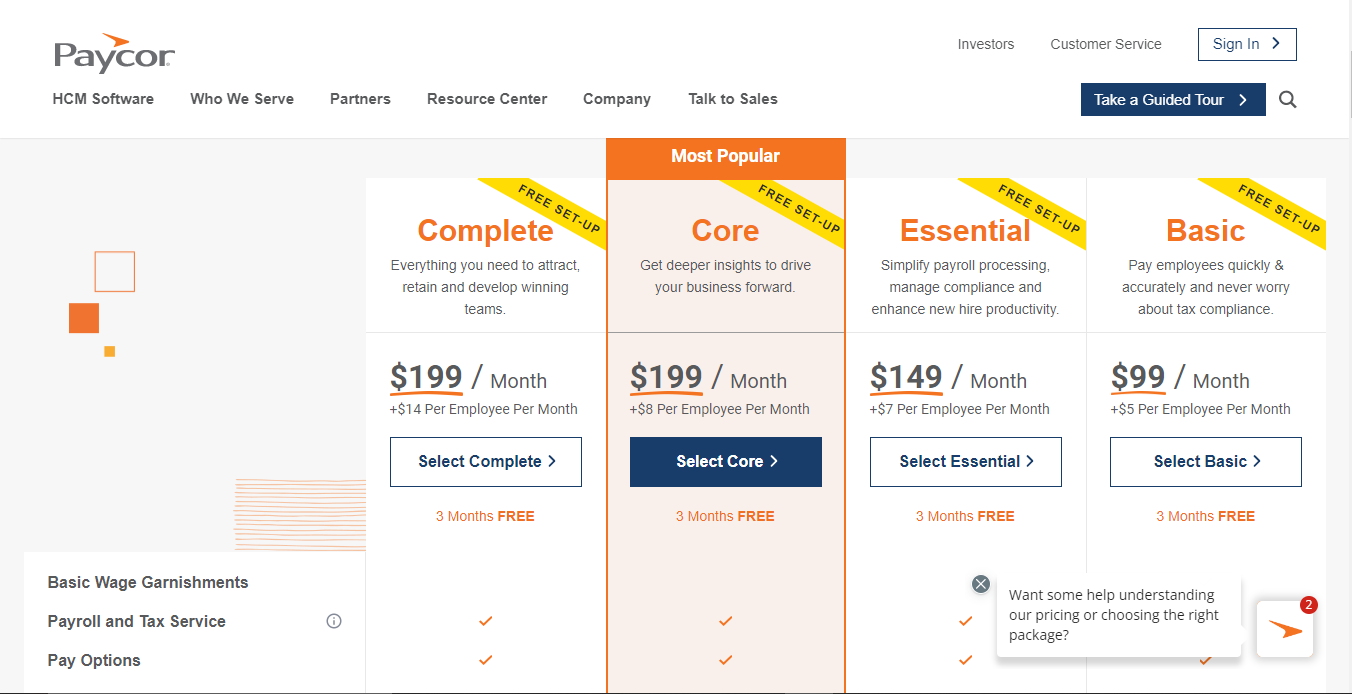This screenshot has width=1352, height=694.
Task: Click the Paycor logo
Action: 114,54
